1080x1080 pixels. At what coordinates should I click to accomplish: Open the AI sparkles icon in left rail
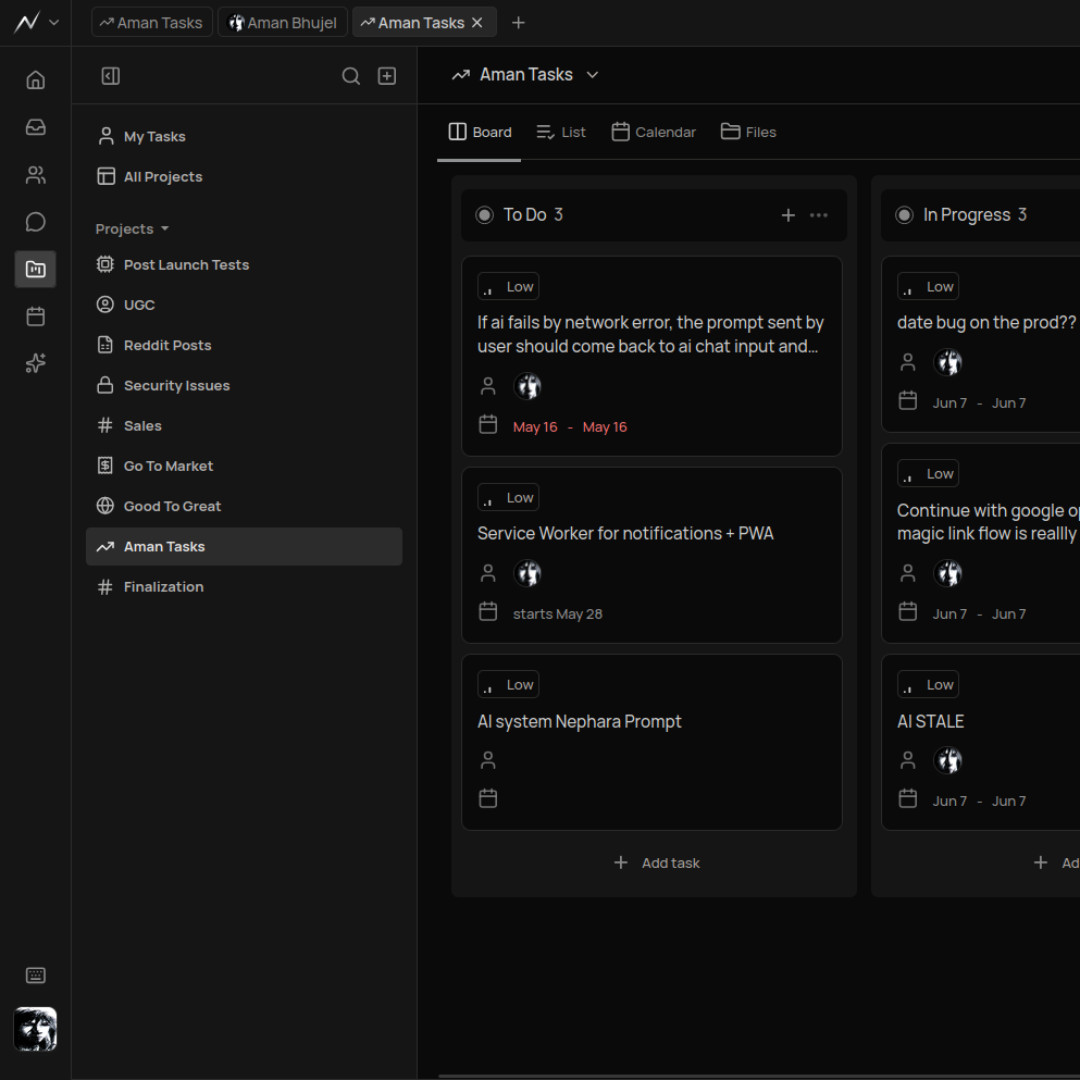(x=35, y=363)
